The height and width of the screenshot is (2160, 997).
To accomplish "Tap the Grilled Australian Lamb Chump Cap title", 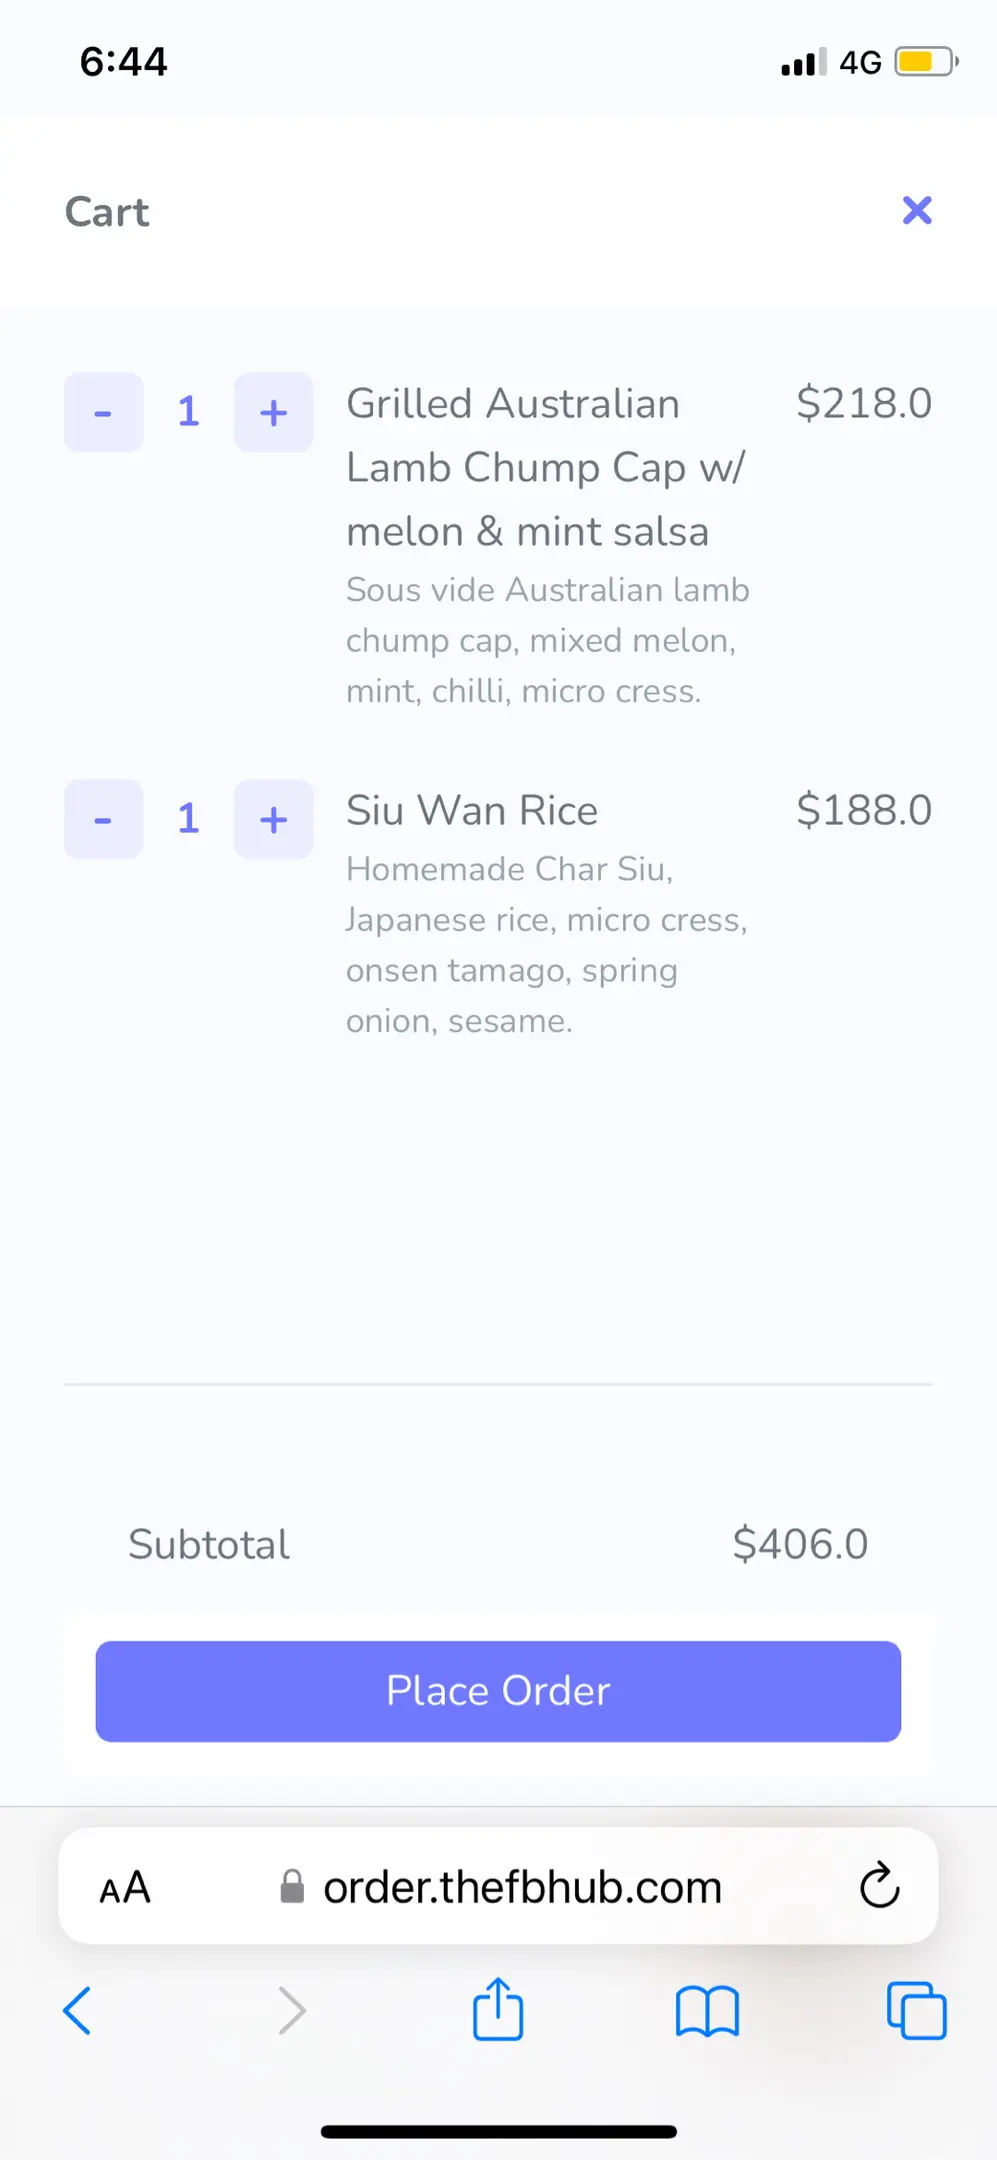I will (x=545, y=467).
